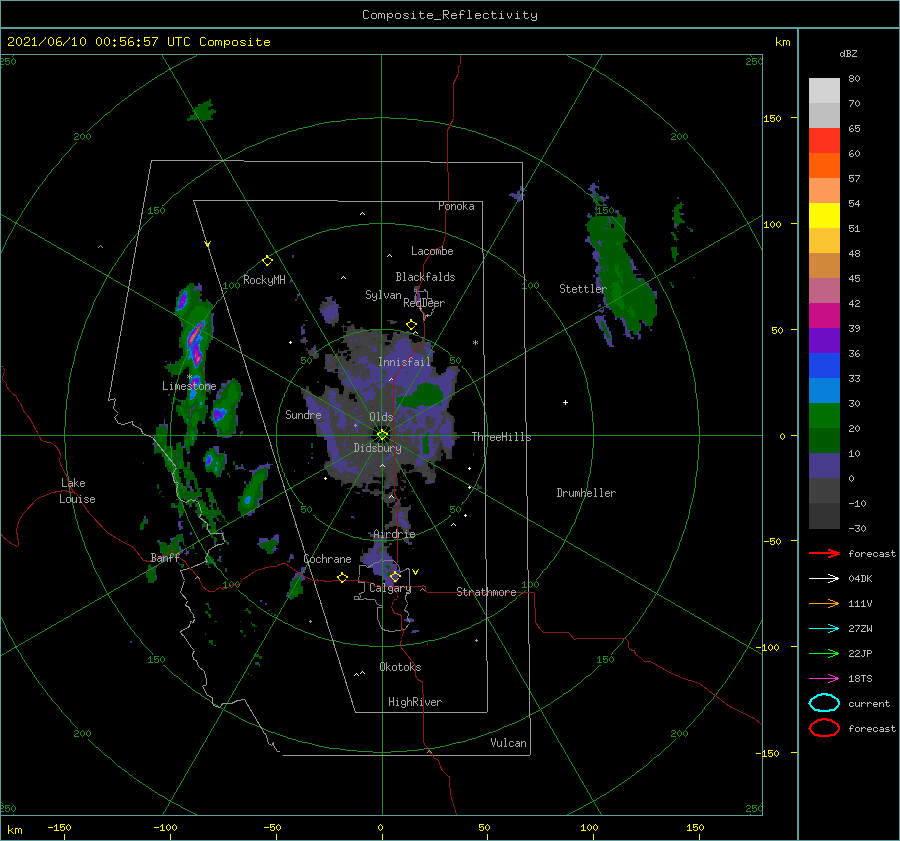Click the green 22JP arrow icon
Image resolution: width=900 pixels, height=841 pixels.
click(x=824, y=653)
